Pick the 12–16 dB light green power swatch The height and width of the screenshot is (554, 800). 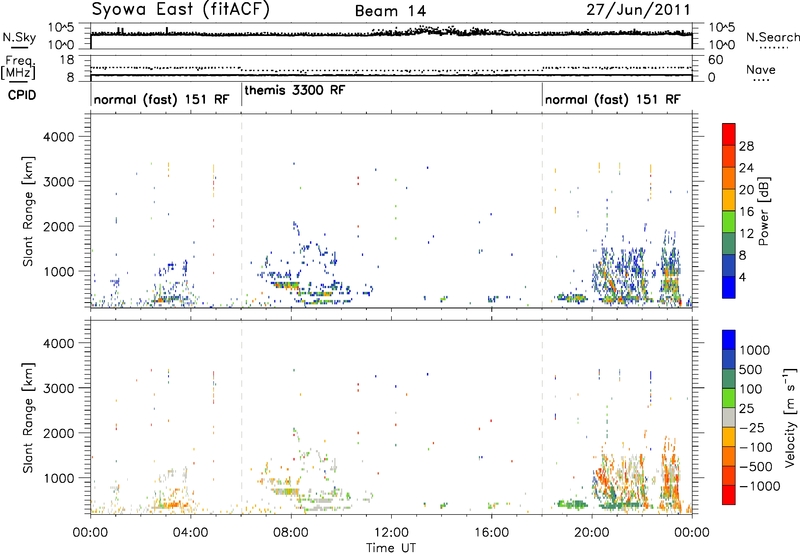[729, 222]
